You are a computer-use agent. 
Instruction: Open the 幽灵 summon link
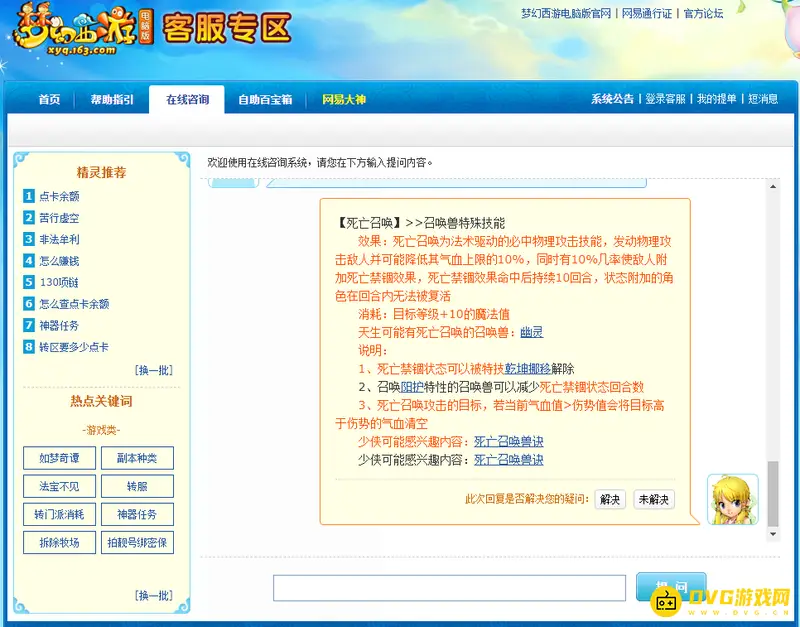pos(532,333)
